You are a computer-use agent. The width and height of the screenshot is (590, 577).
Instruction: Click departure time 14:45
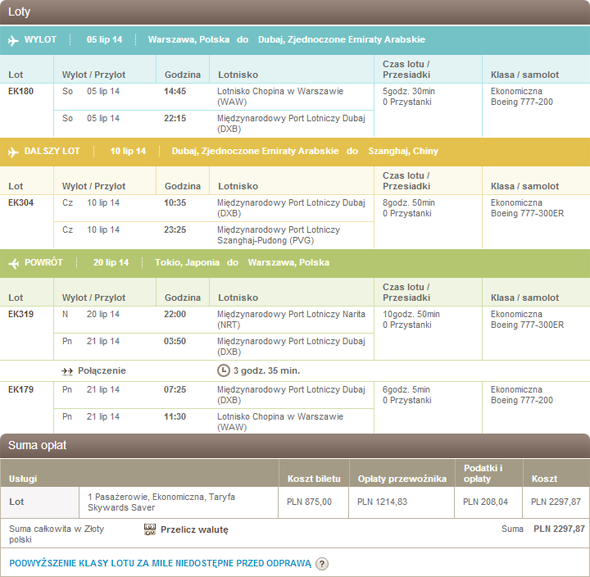point(175,91)
